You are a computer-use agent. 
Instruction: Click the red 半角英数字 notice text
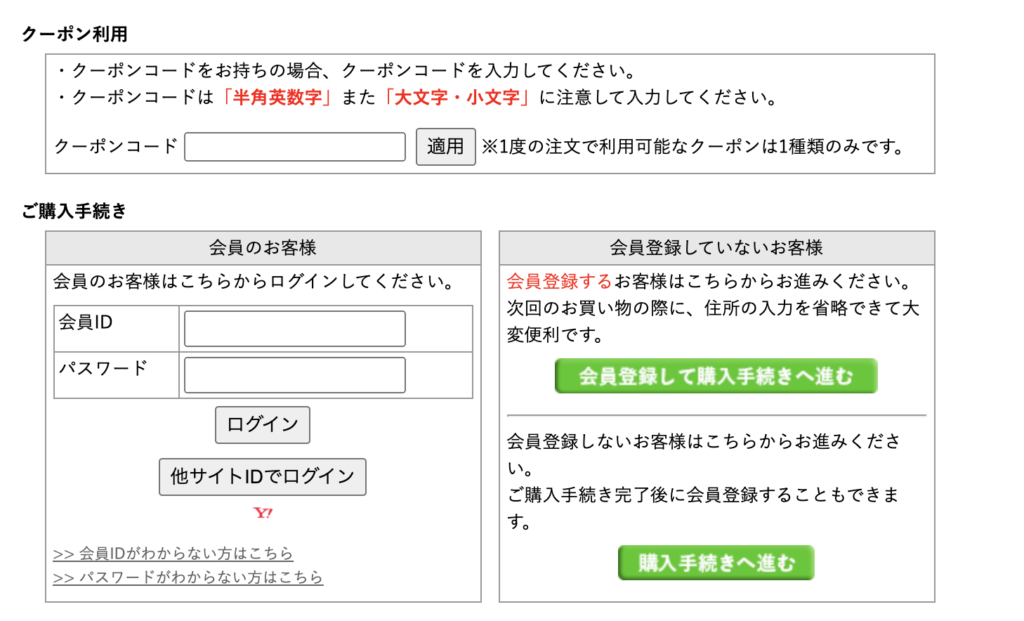click(x=277, y=98)
